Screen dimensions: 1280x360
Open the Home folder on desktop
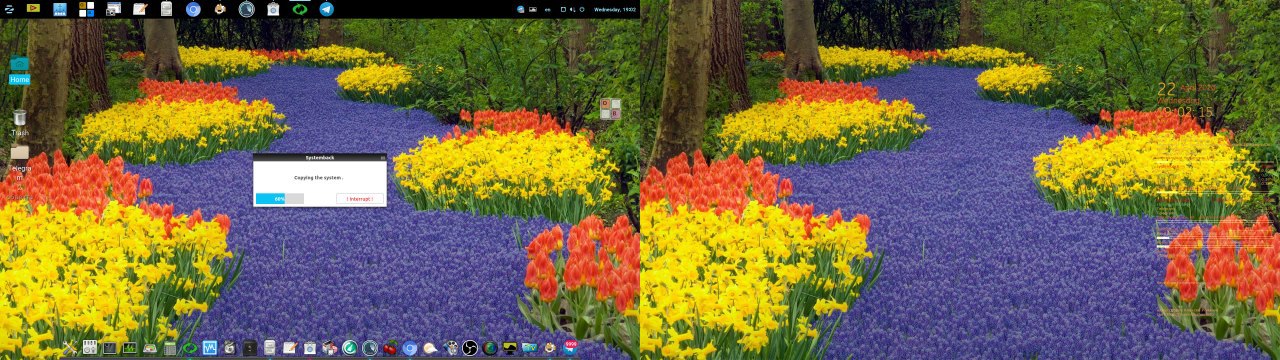coord(19,70)
